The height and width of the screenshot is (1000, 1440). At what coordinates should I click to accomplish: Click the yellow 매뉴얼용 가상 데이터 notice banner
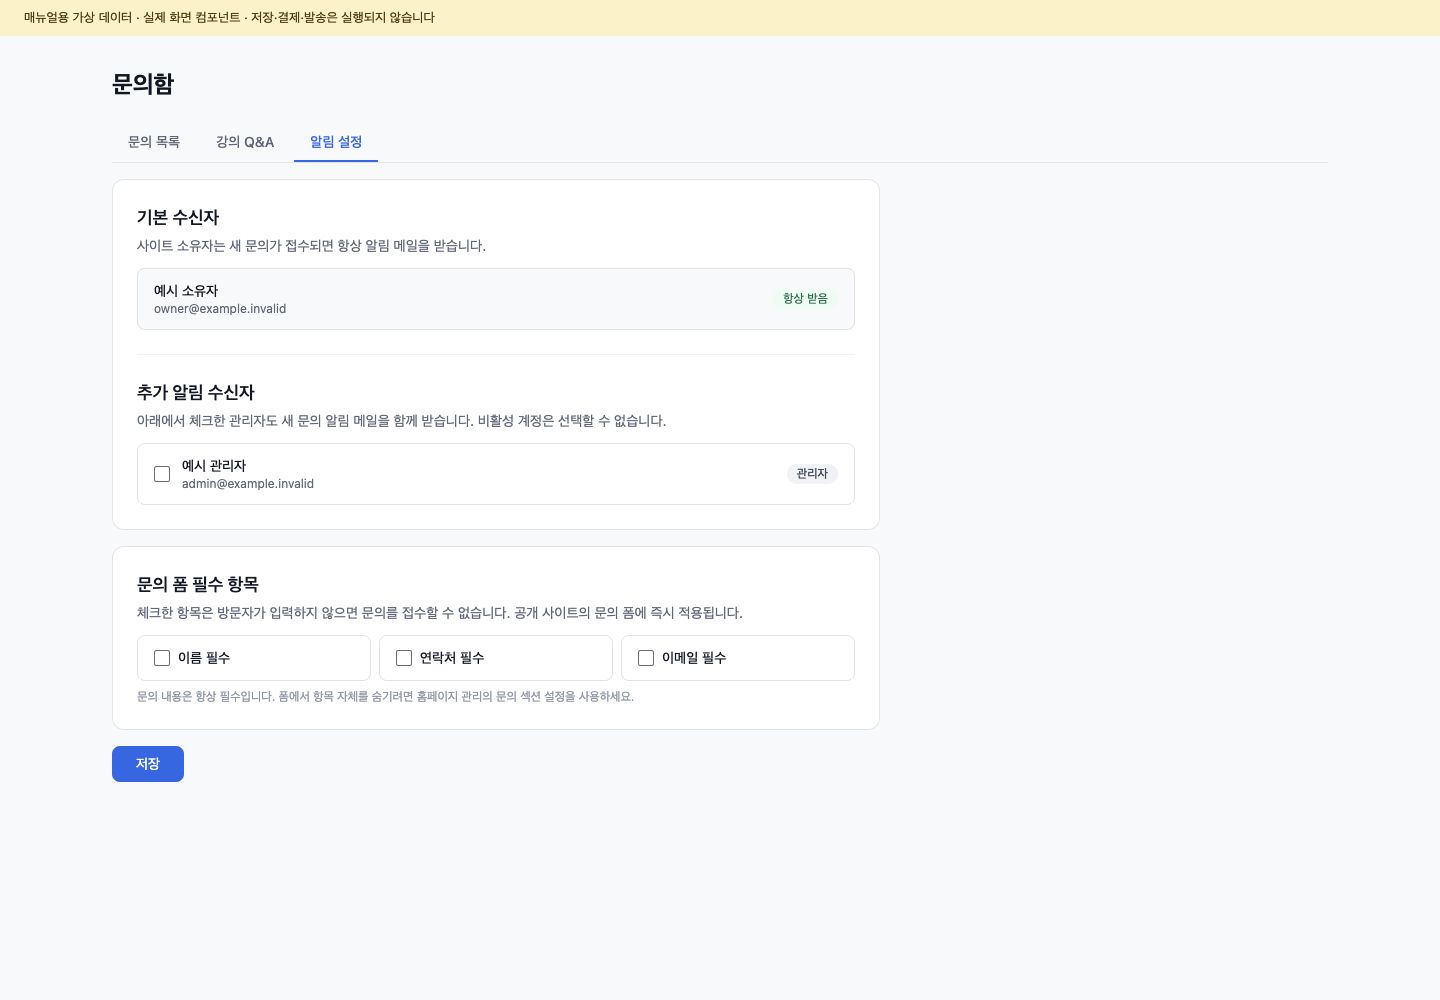pyautogui.click(x=720, y=18)
